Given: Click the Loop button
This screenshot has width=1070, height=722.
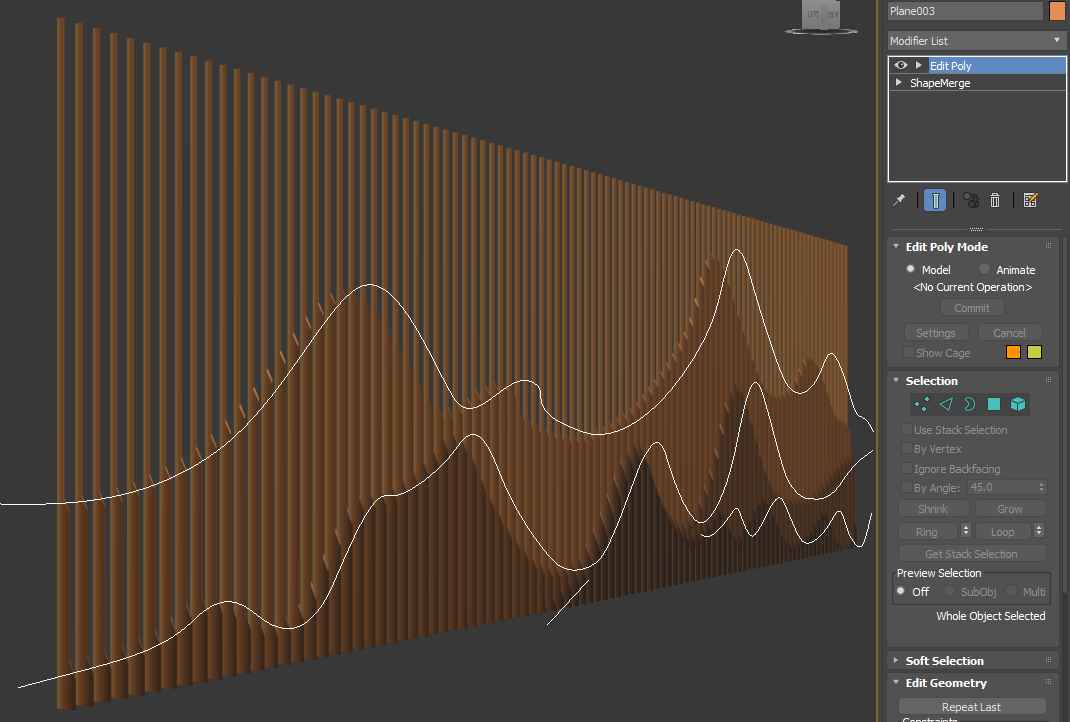Looking at the screenshot, I should click(x=1002, y=531).
